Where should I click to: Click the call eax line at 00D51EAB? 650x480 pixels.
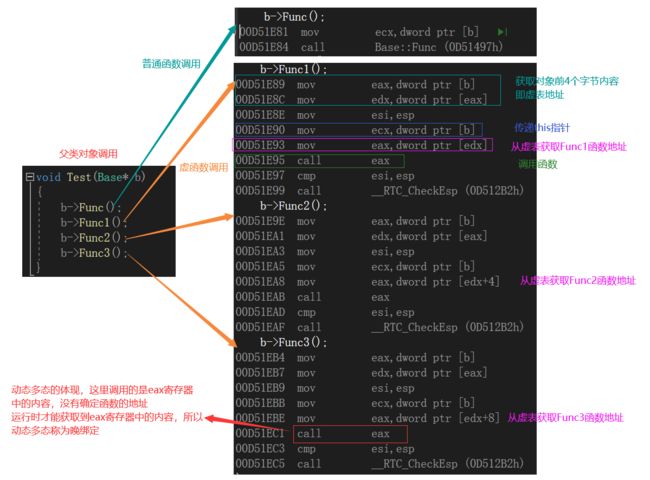point(313,297)
